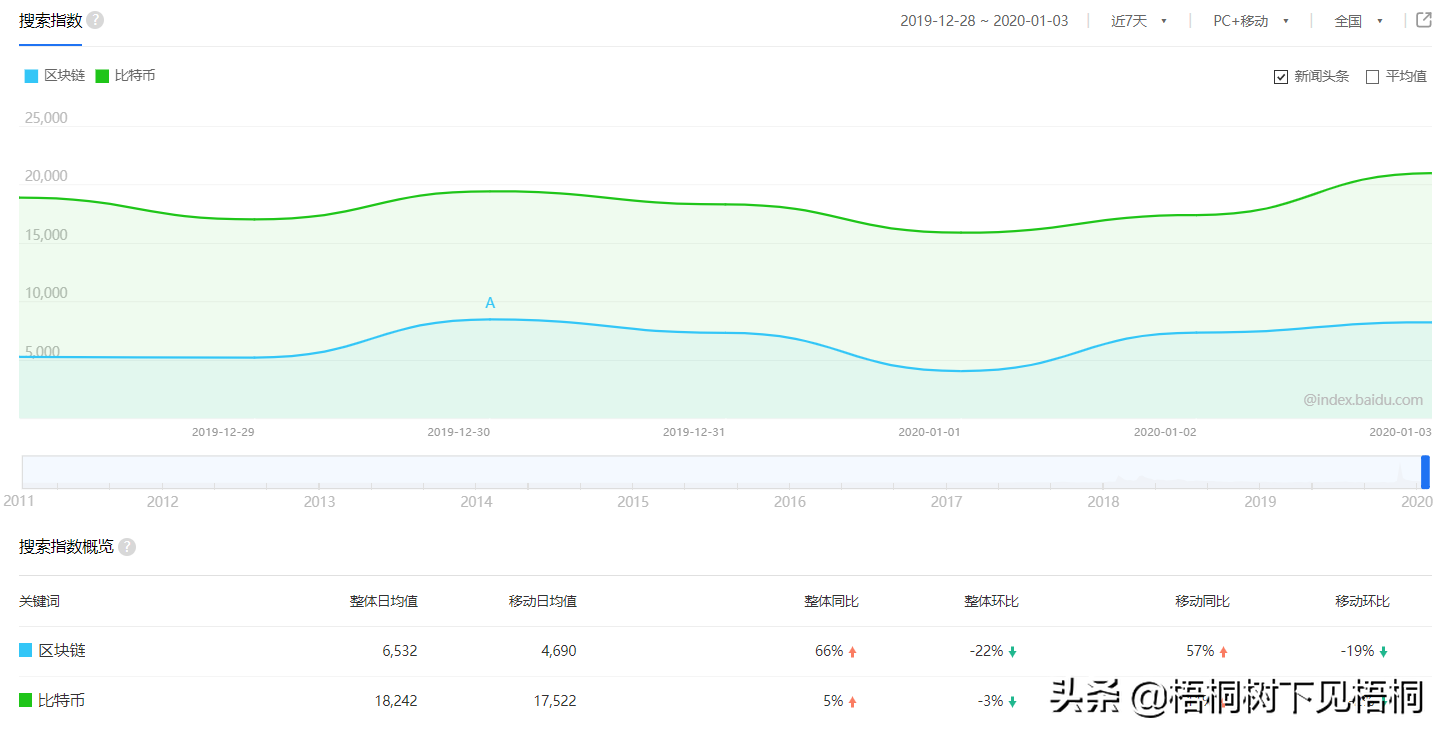Click the 2019-12-30 date label on x-axis
The image size is (1446, 737).
459,433
